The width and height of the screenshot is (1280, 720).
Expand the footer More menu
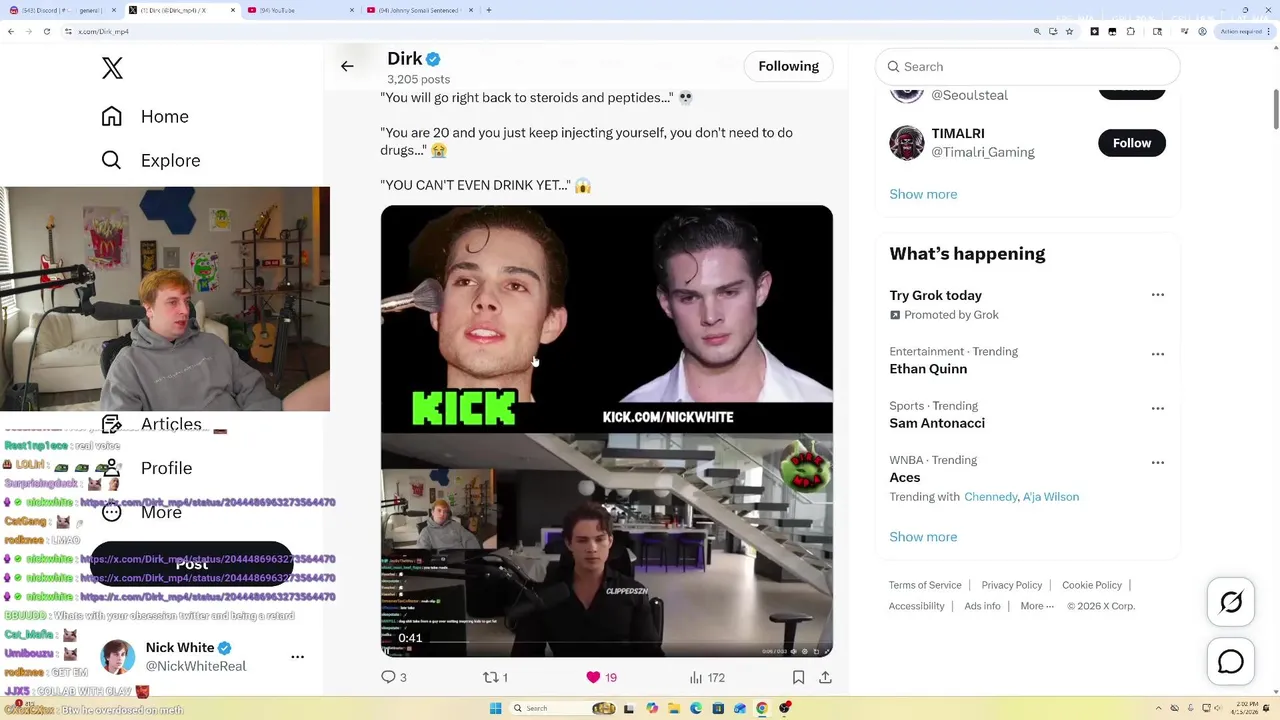click(1037, 606)
